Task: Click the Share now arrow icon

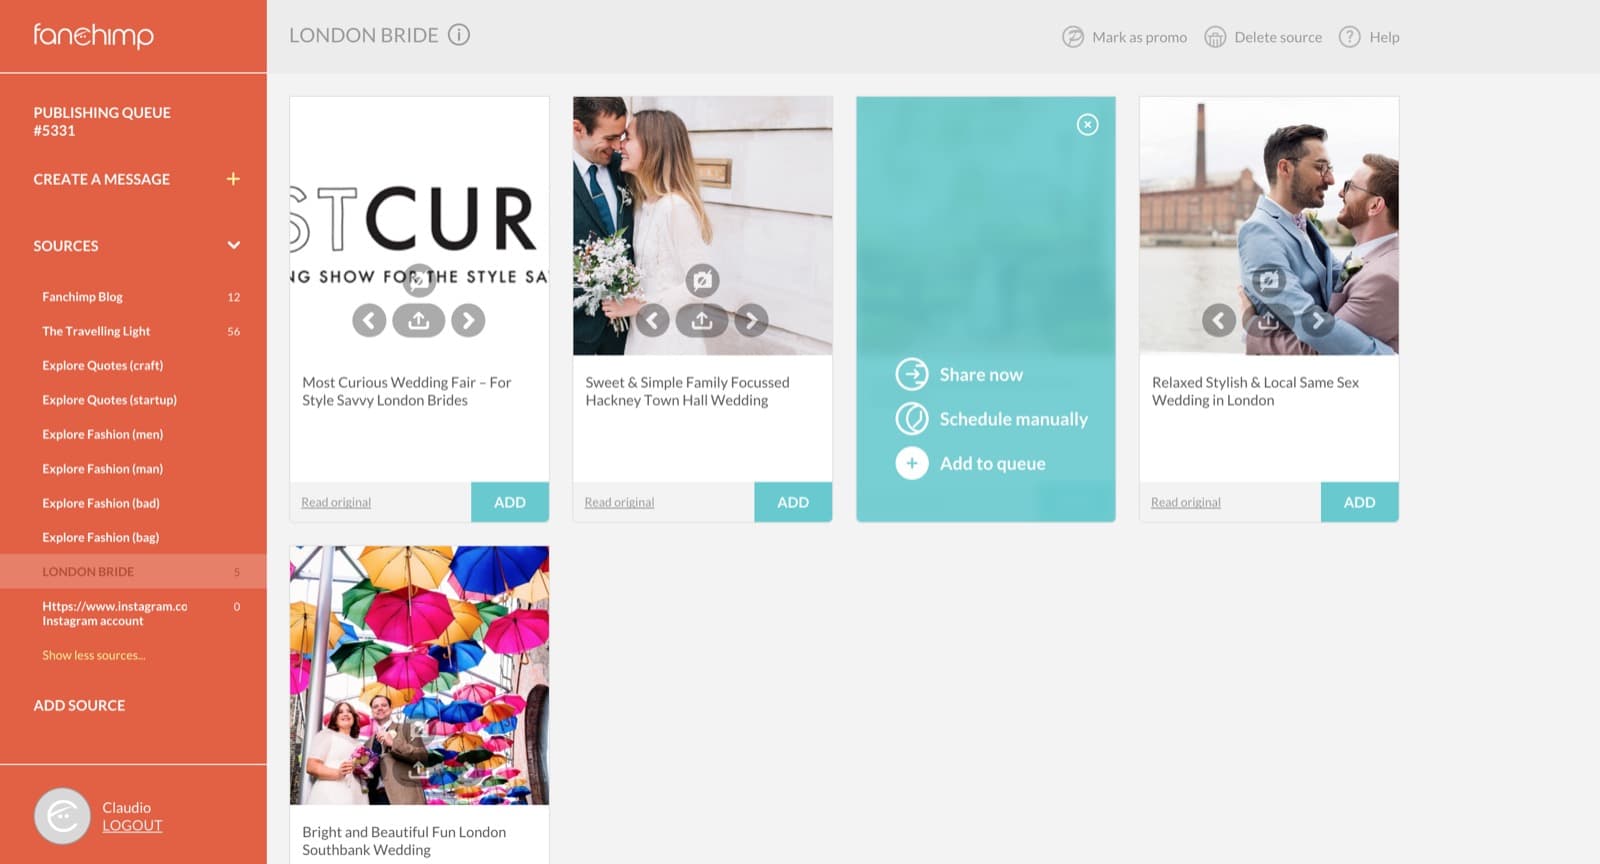Action: click(x=911, y=374)
